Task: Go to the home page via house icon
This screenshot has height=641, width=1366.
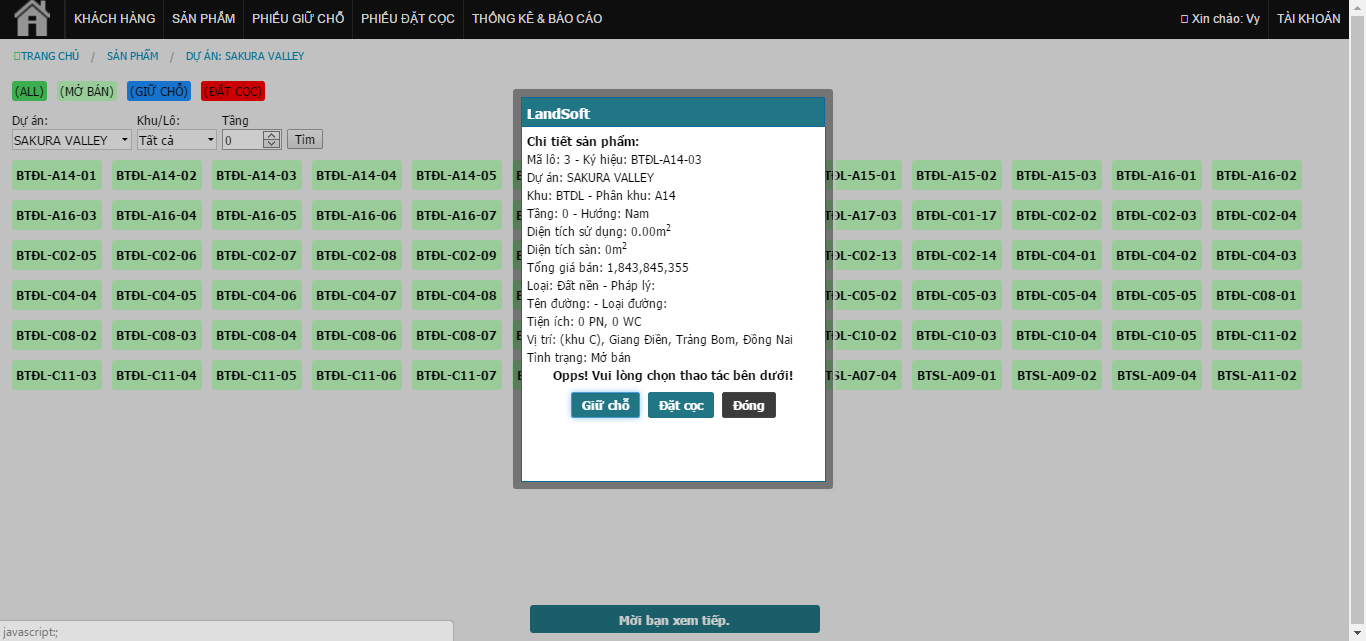Action: click(32, 19)
